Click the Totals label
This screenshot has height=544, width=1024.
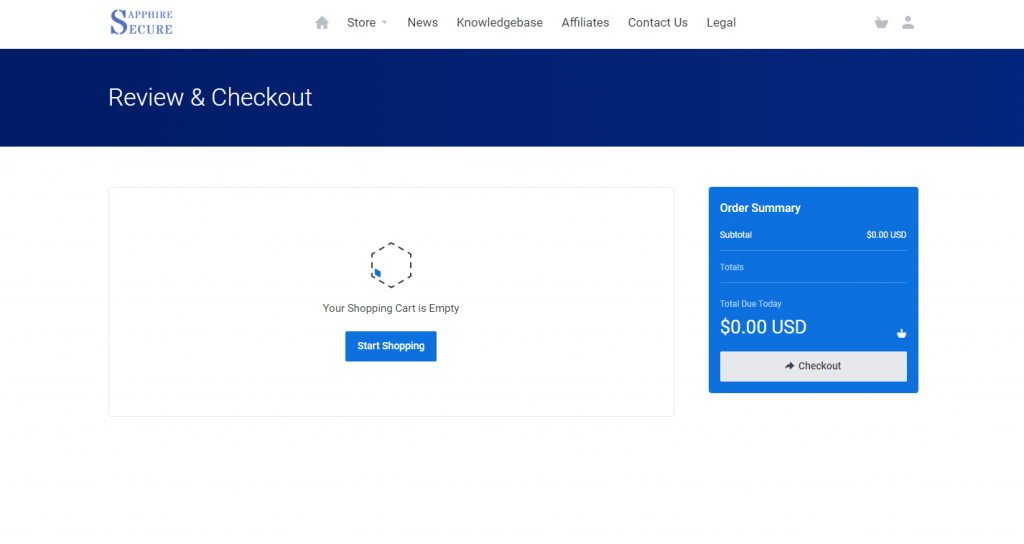731,267
